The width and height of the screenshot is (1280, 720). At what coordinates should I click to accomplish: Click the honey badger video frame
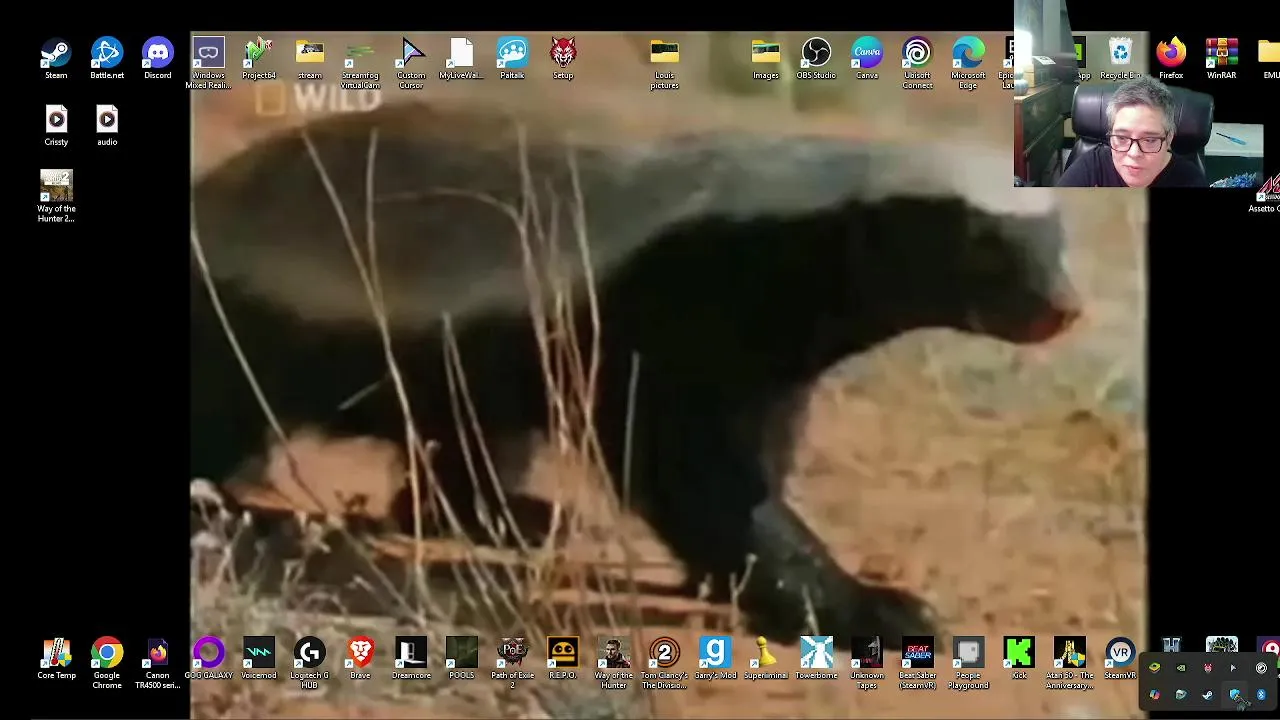[669, 375]
